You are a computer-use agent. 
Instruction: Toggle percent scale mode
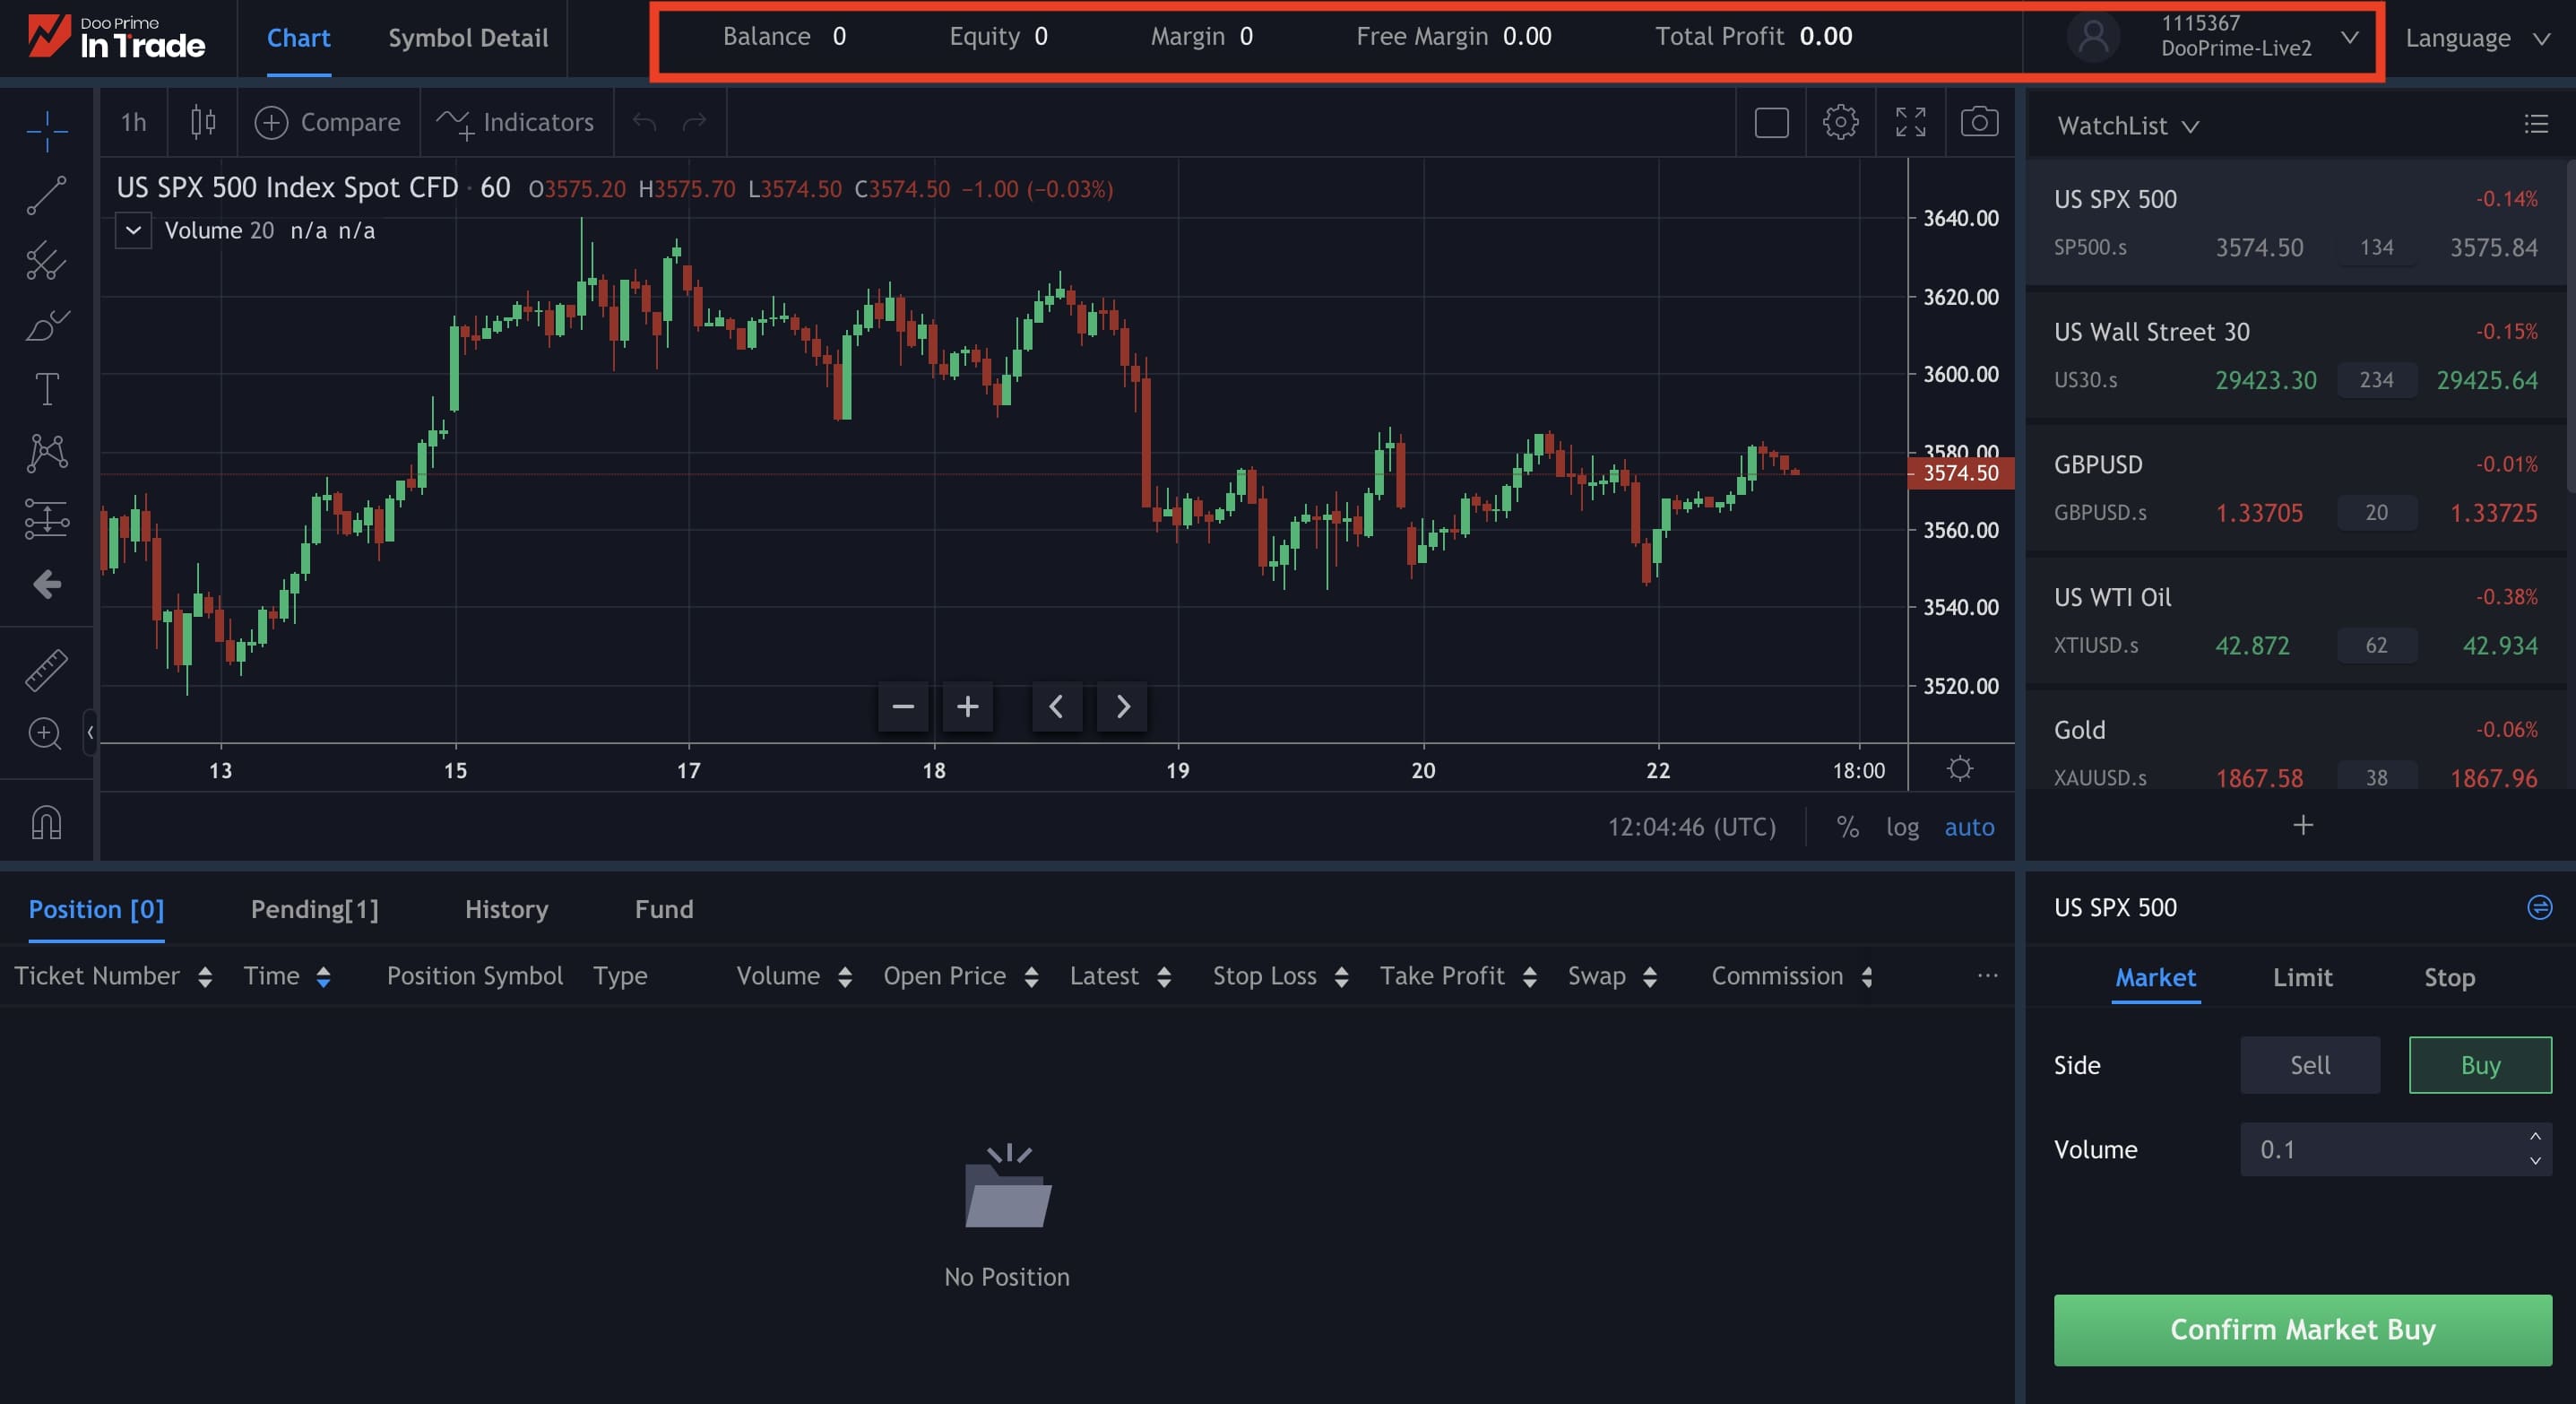tap(1847, 827)
